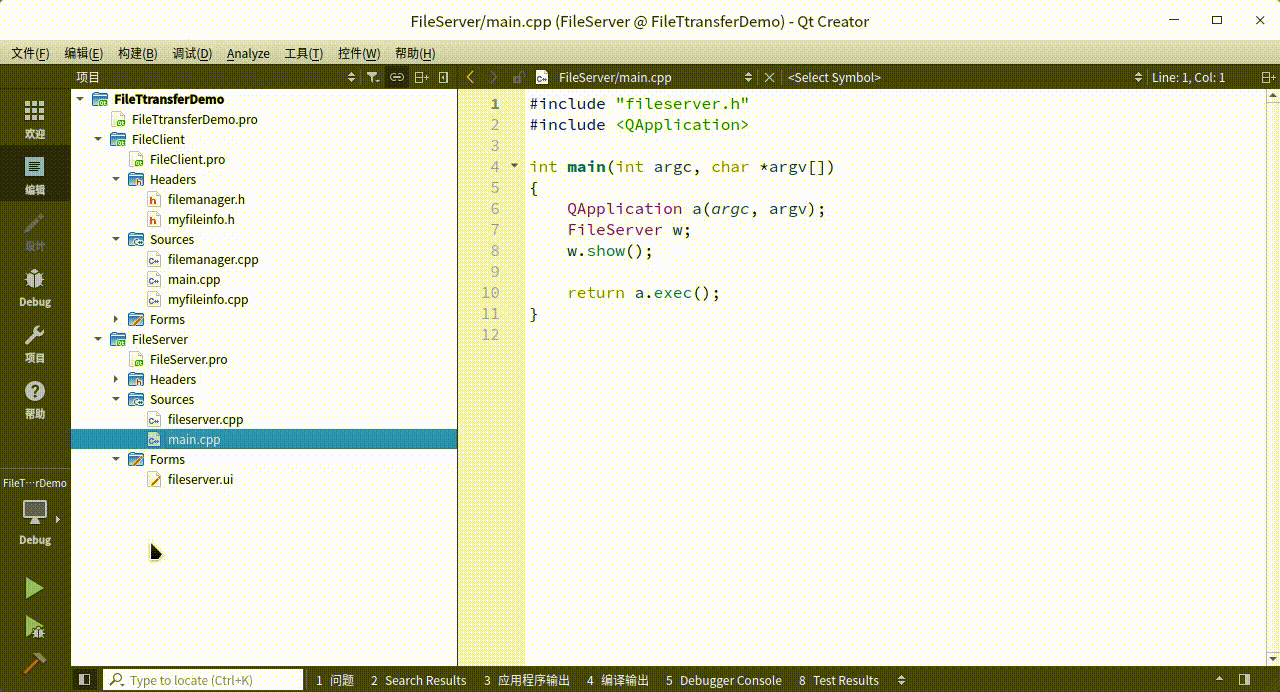
Task: Open fileserver.ui form file
Action: 200,479
